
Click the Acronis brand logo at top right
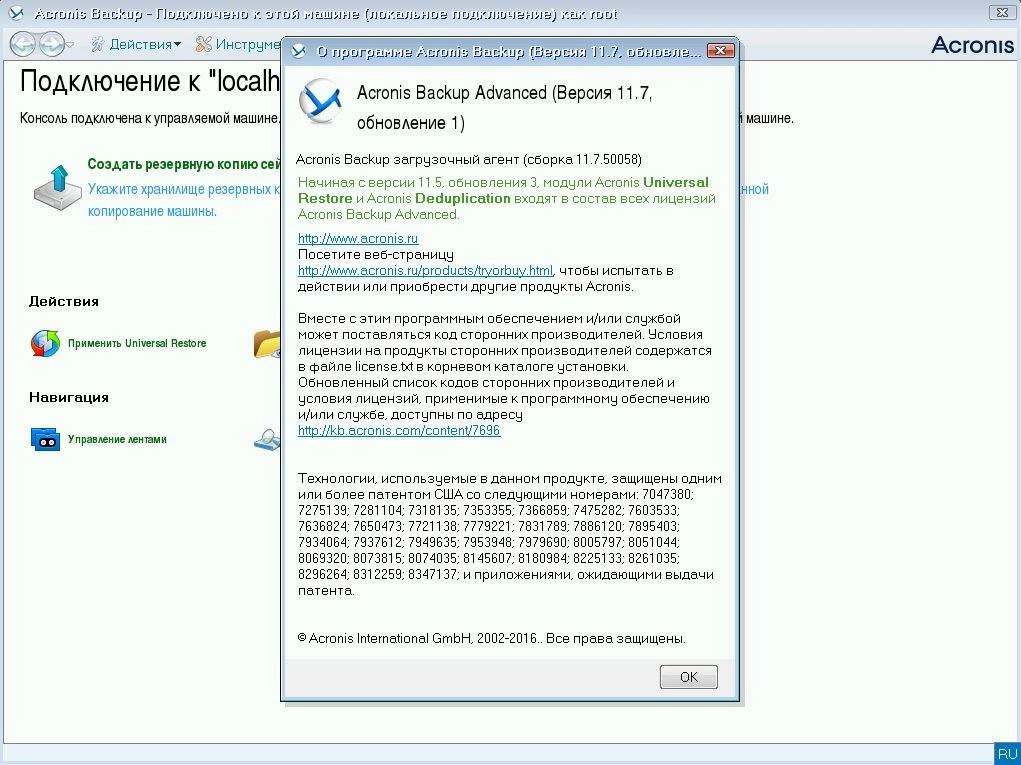tap(973, 44)
